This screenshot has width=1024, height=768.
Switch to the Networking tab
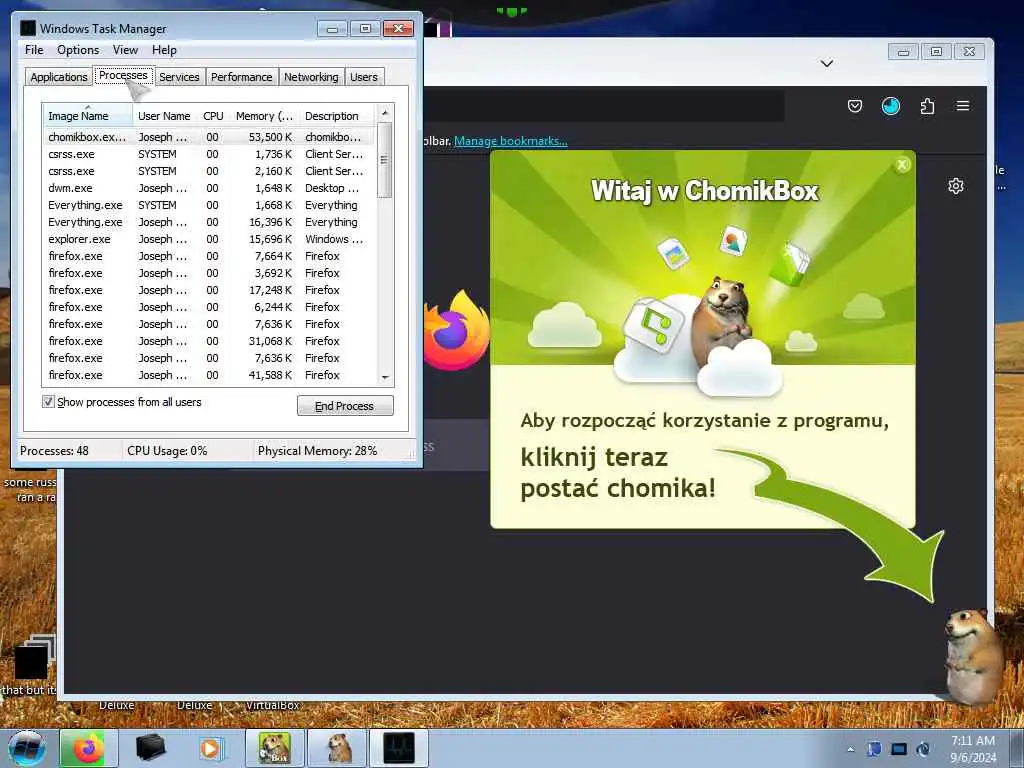(311, 77)
